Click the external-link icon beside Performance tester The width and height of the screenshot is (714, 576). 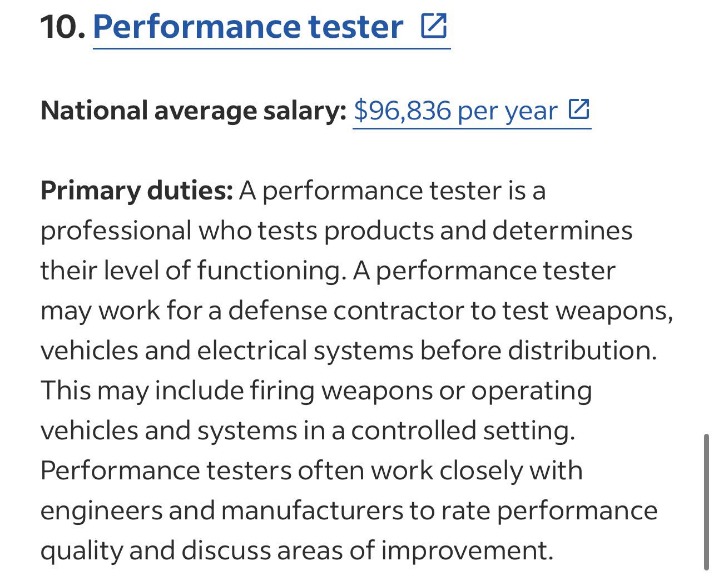tap(434, 26)
